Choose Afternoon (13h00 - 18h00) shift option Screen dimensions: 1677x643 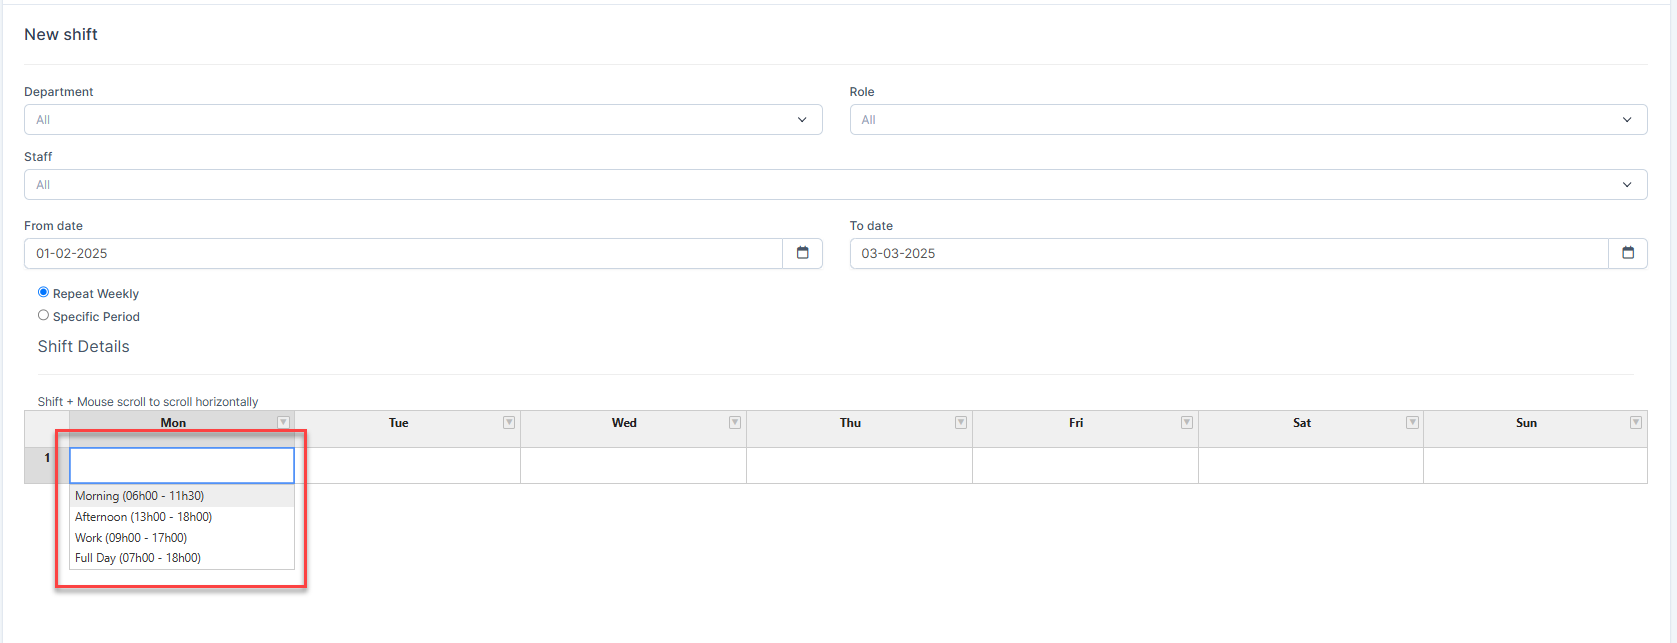(x=144, y=517)
